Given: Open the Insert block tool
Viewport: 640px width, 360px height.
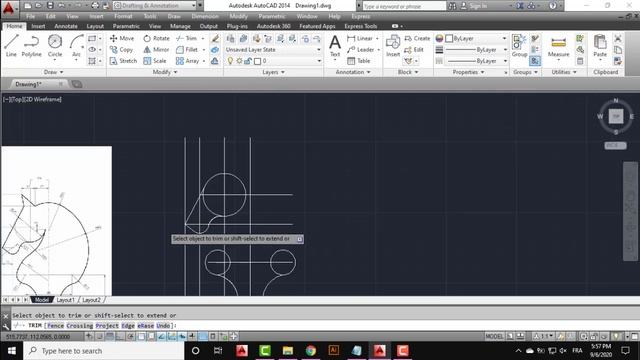Looking at the screenshot, I should tap(393, 46).
